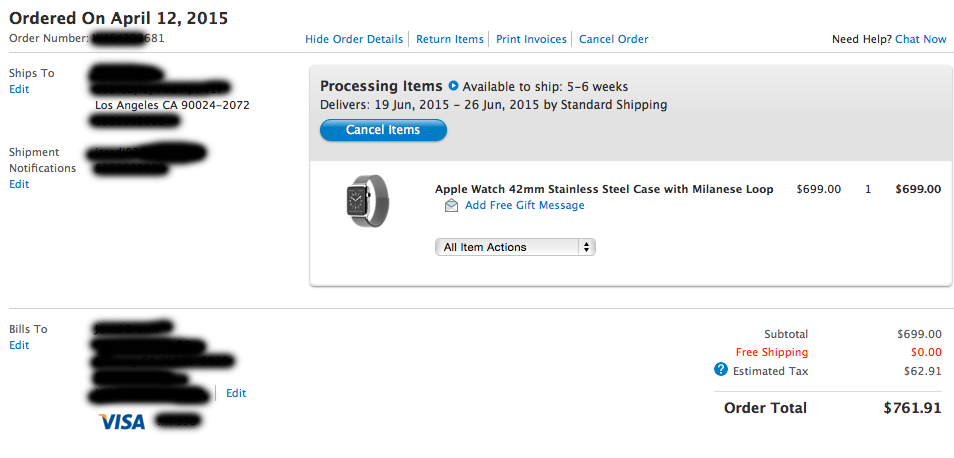Click the Apple Watch 42mm product title
Screen dimensions: 954x458
coord(604,189)
